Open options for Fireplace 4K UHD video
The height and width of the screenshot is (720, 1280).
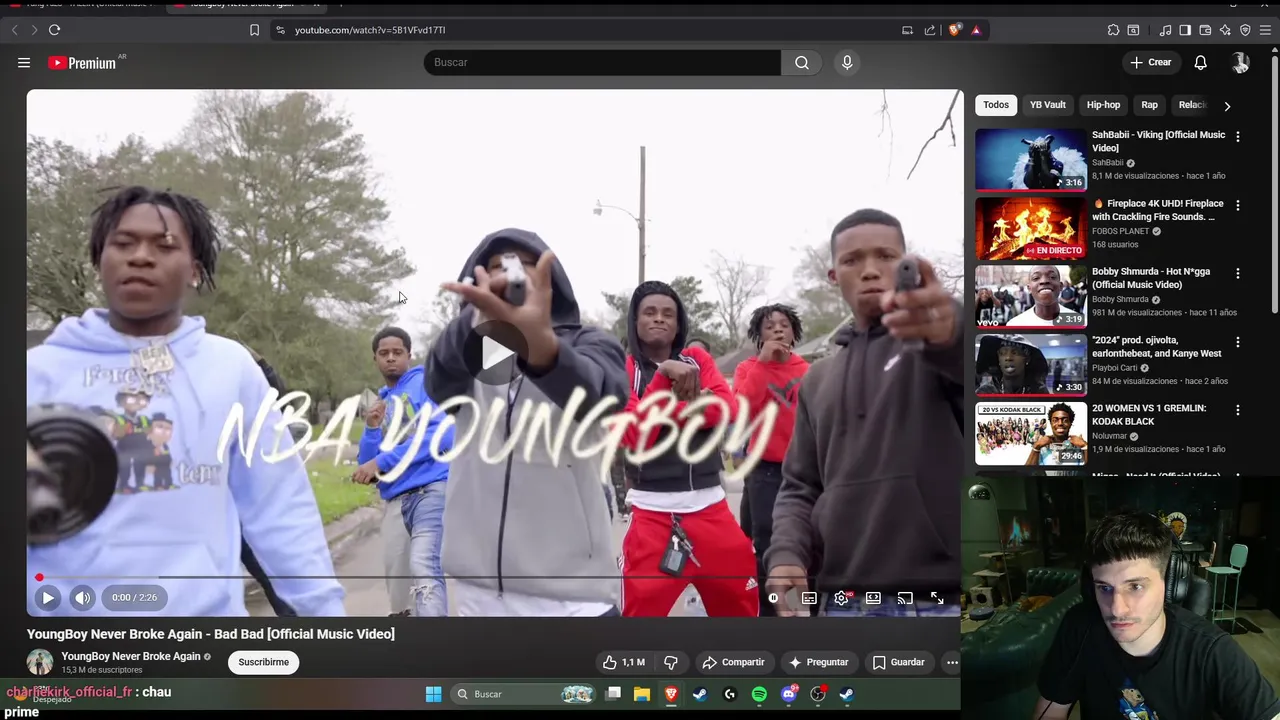click(1238, 205)
